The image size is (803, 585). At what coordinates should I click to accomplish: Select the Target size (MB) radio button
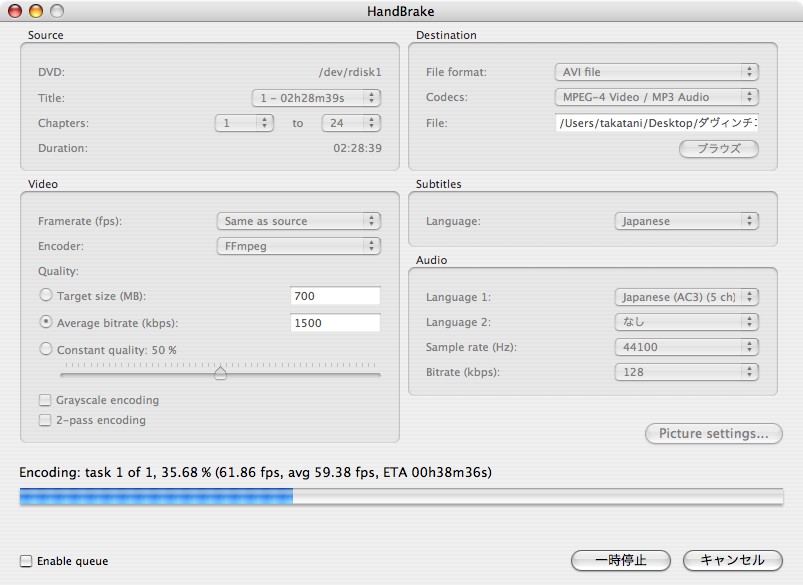point(46,295)
